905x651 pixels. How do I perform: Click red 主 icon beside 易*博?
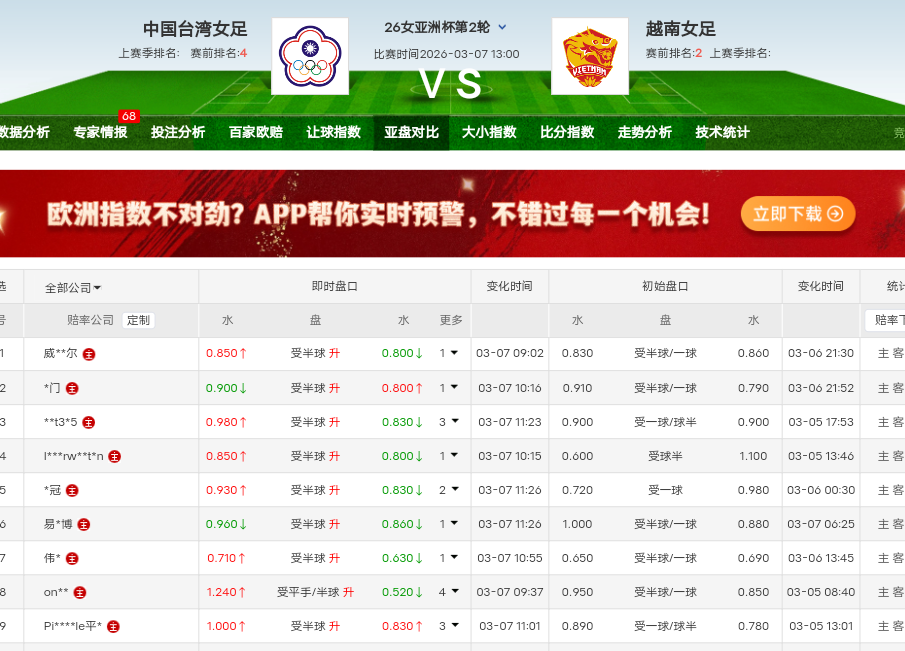click(84, 525)
